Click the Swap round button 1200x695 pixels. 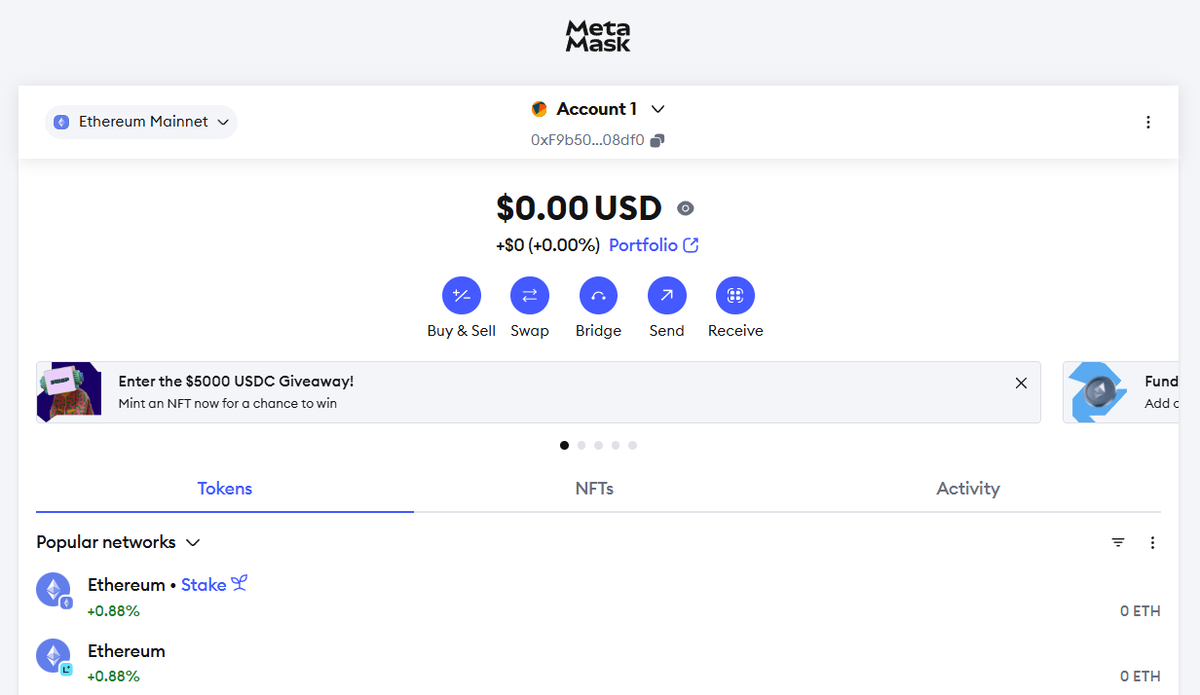(530, 296)
